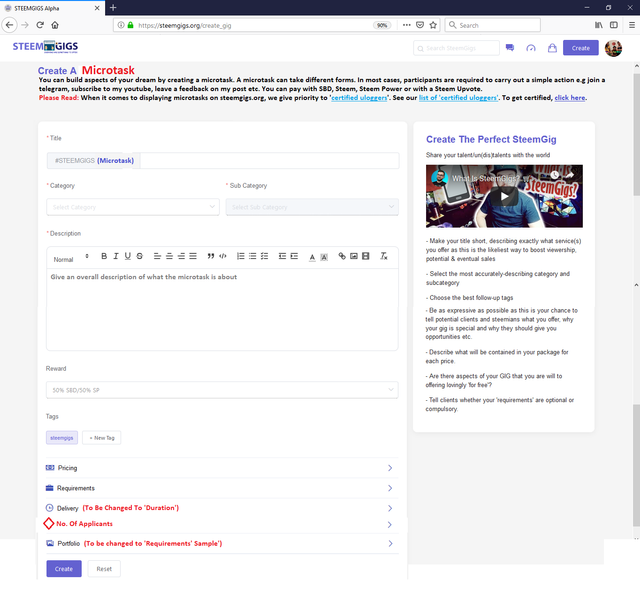
Task: Click into the description text area
Action: pyautogui.click(x=222, y=309)
